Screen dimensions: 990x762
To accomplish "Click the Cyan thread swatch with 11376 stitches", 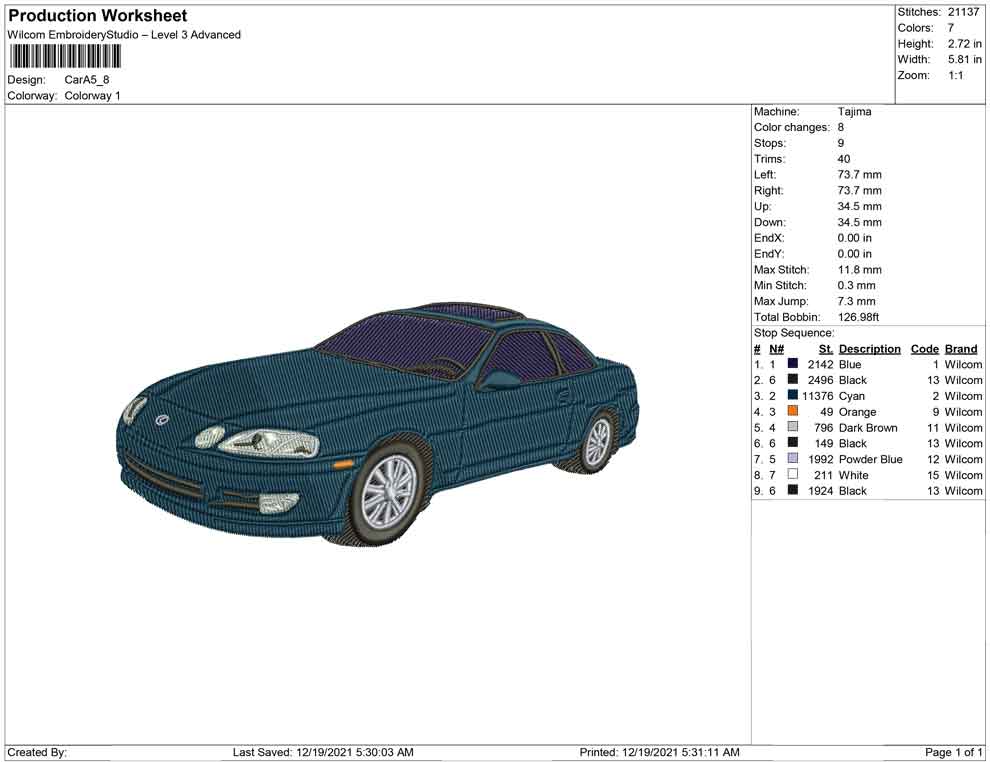I will pos(793,396).
